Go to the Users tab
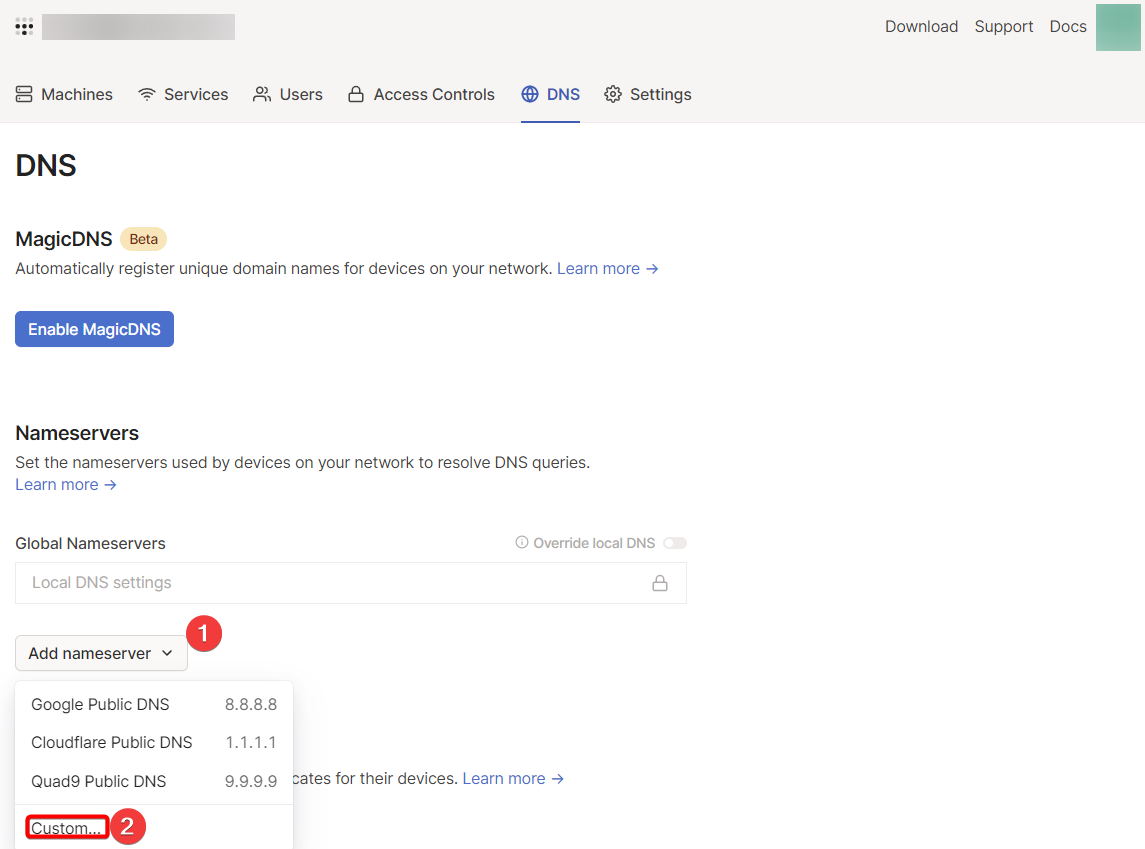 288,94
